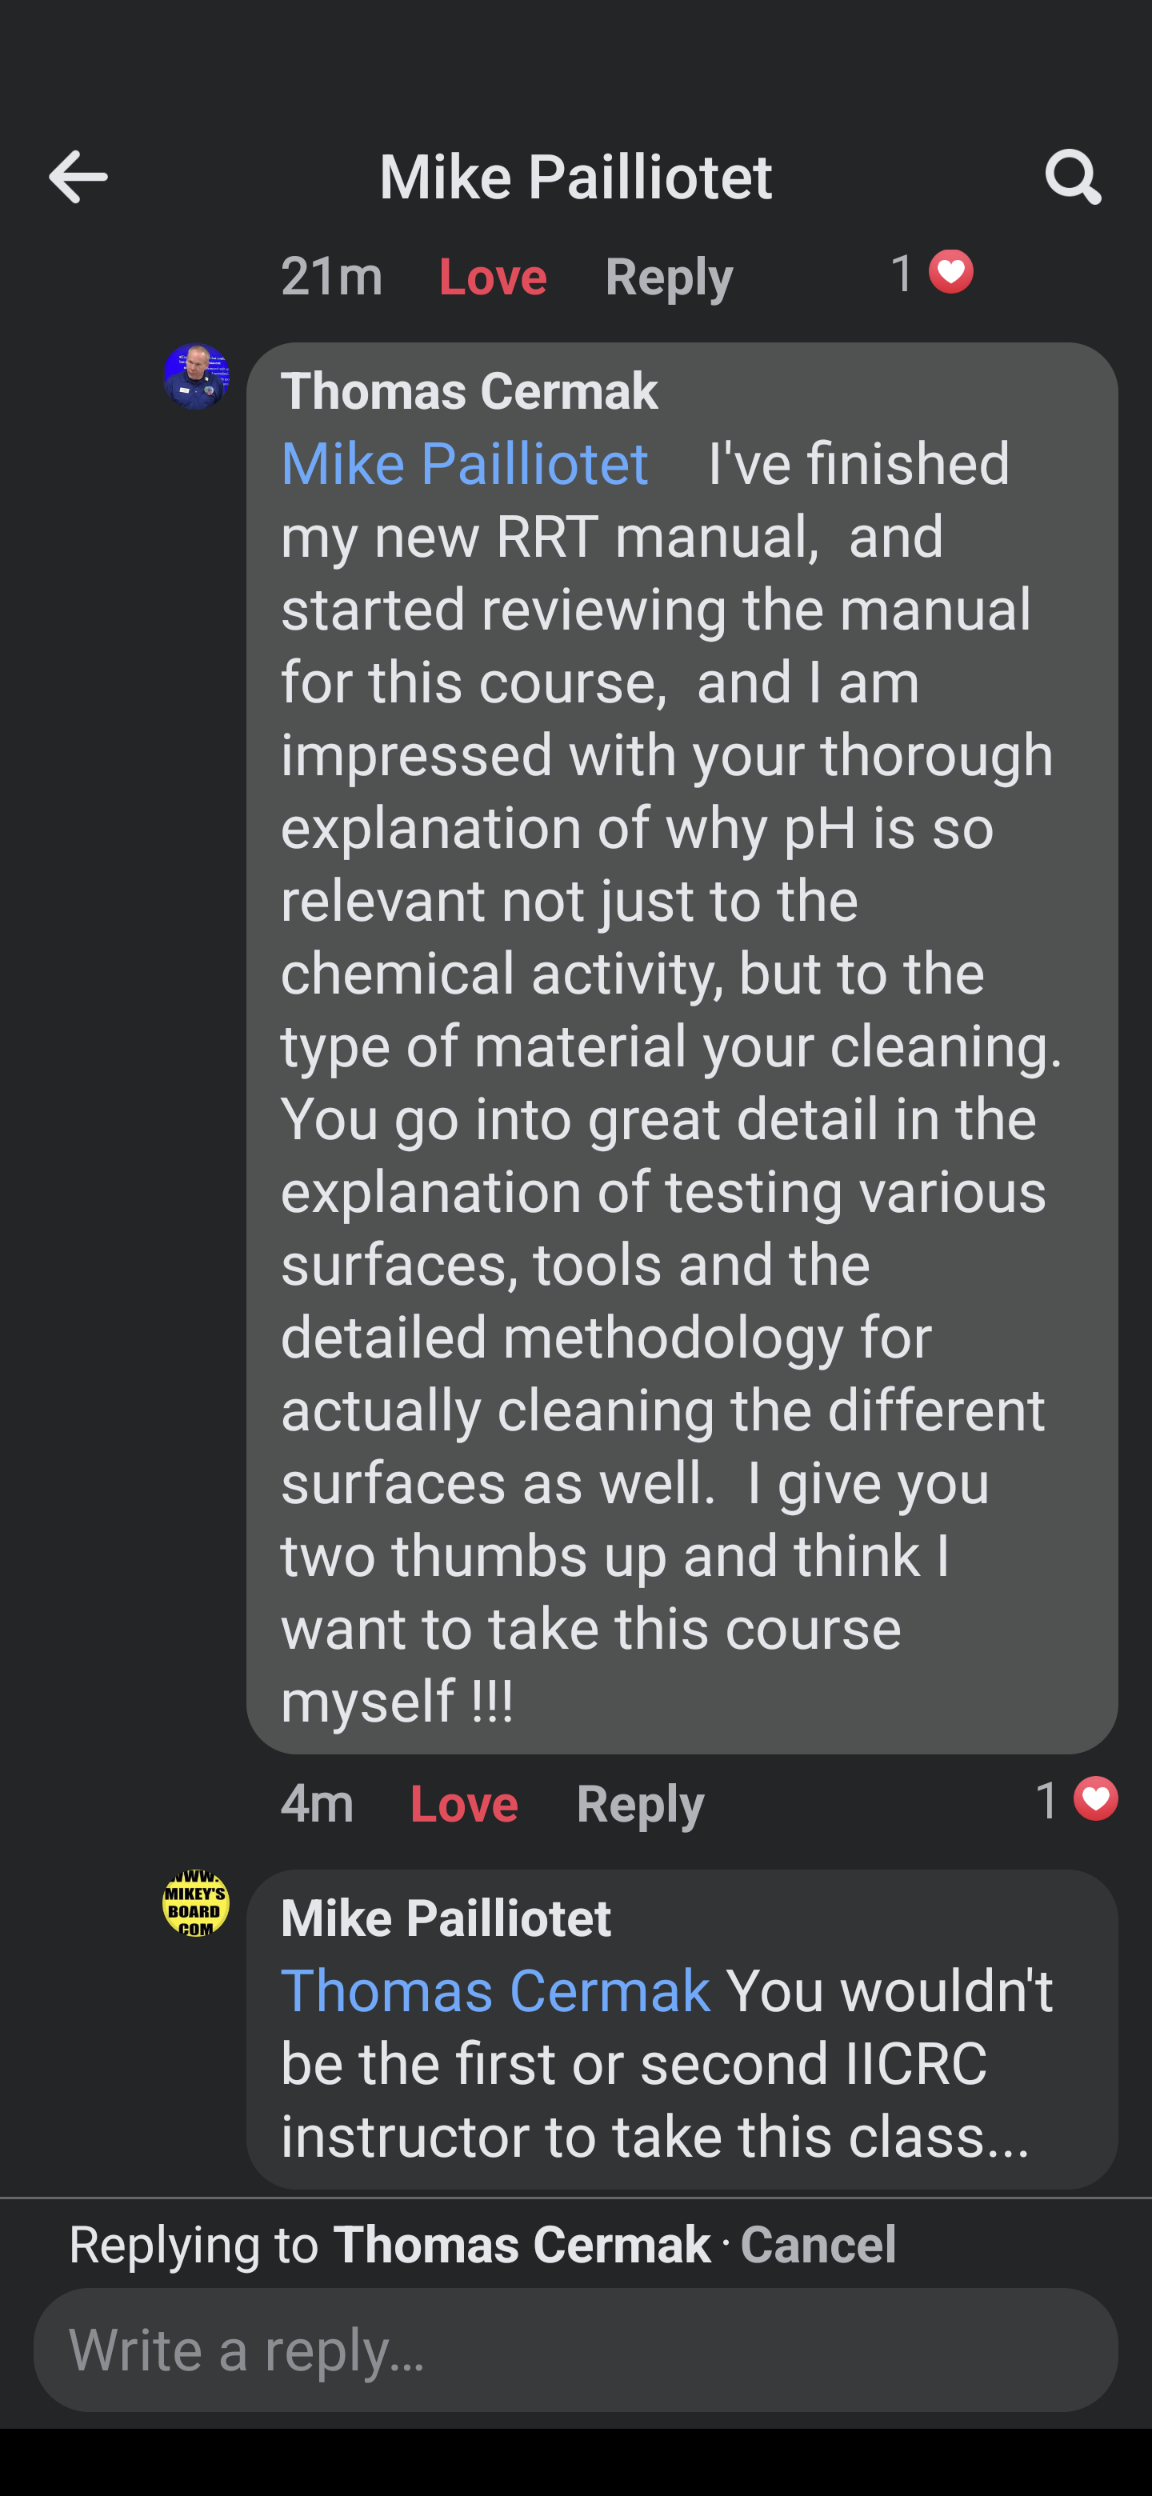Open the blue Mike Pailliotet mention link

coord(465,464)
